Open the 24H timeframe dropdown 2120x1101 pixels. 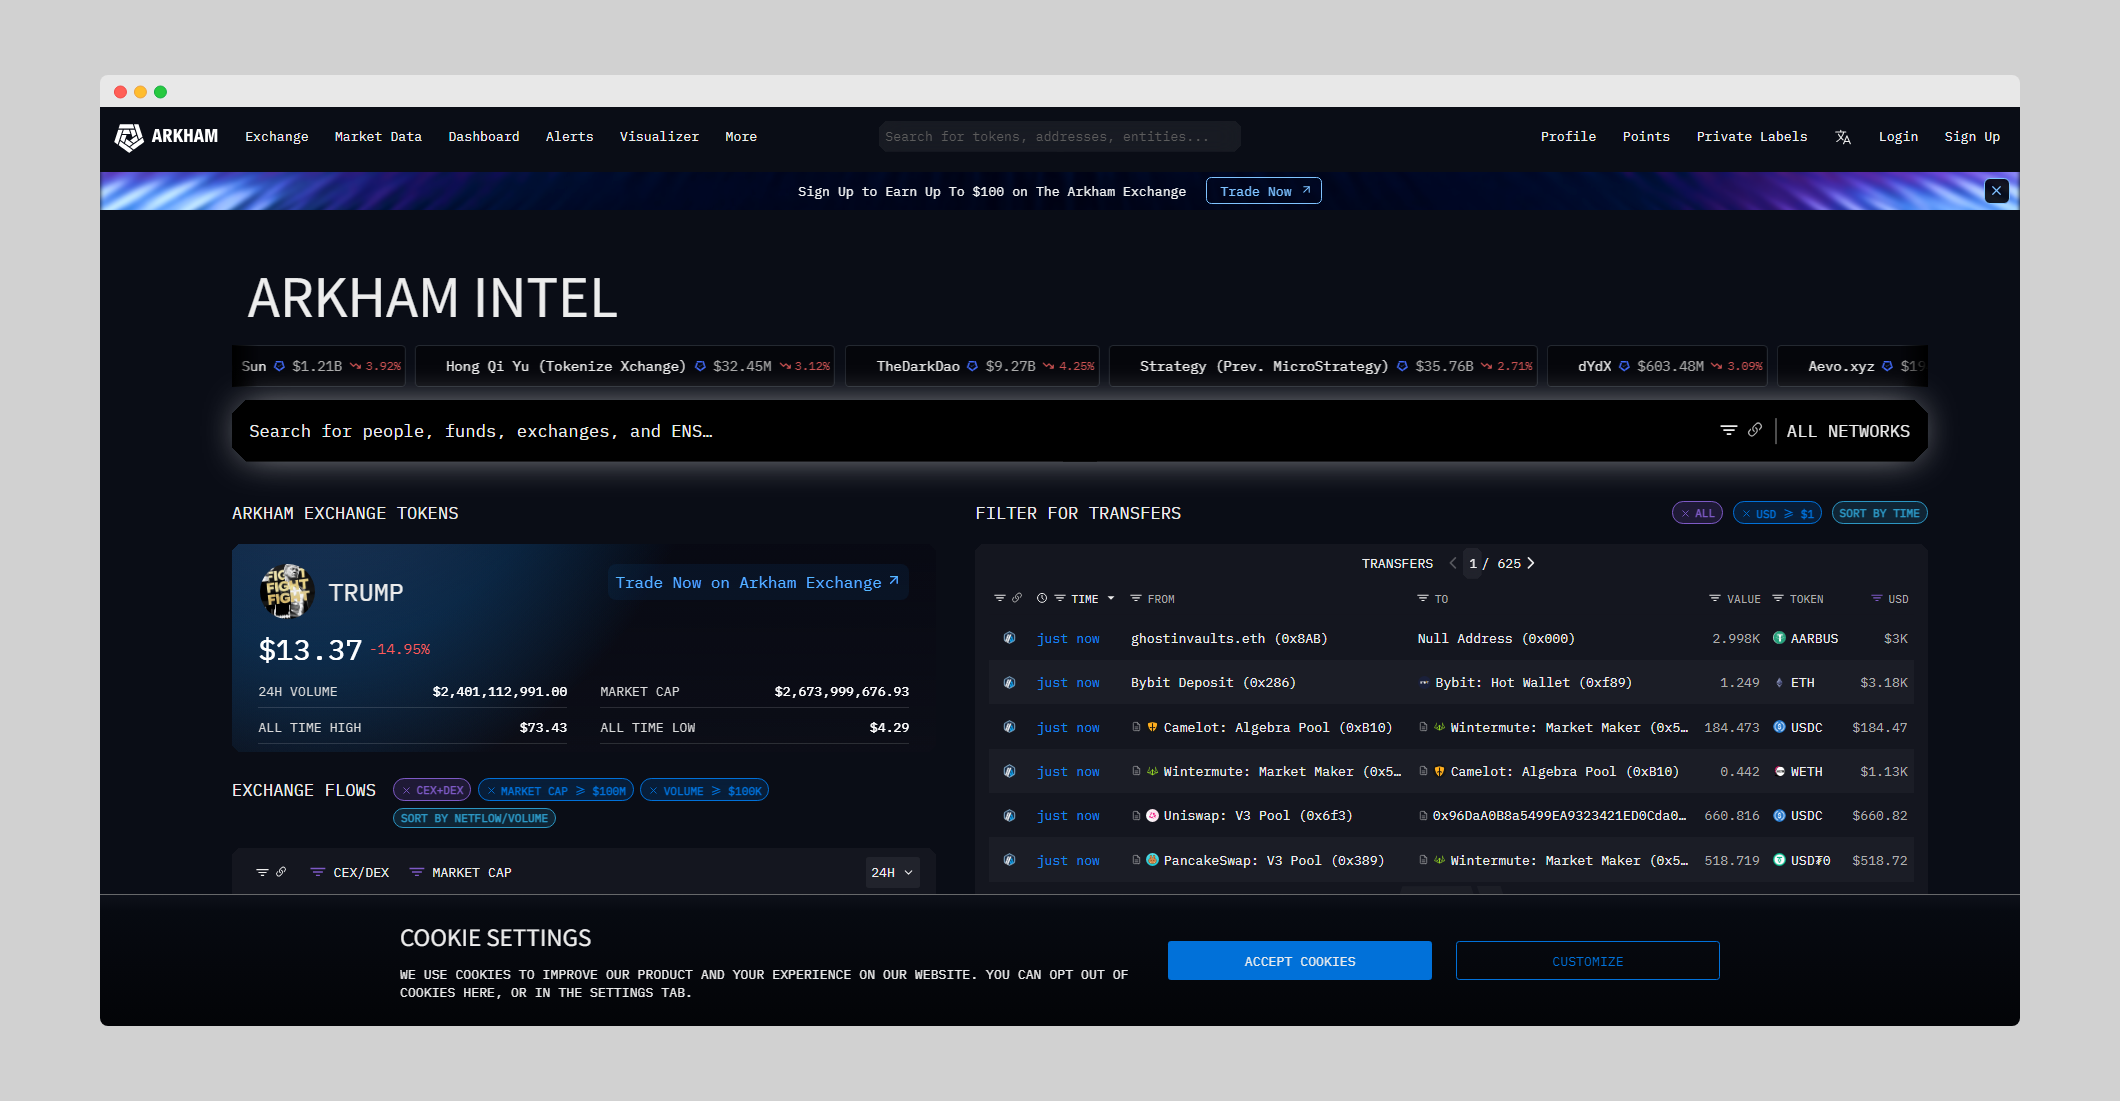point(892,872)
